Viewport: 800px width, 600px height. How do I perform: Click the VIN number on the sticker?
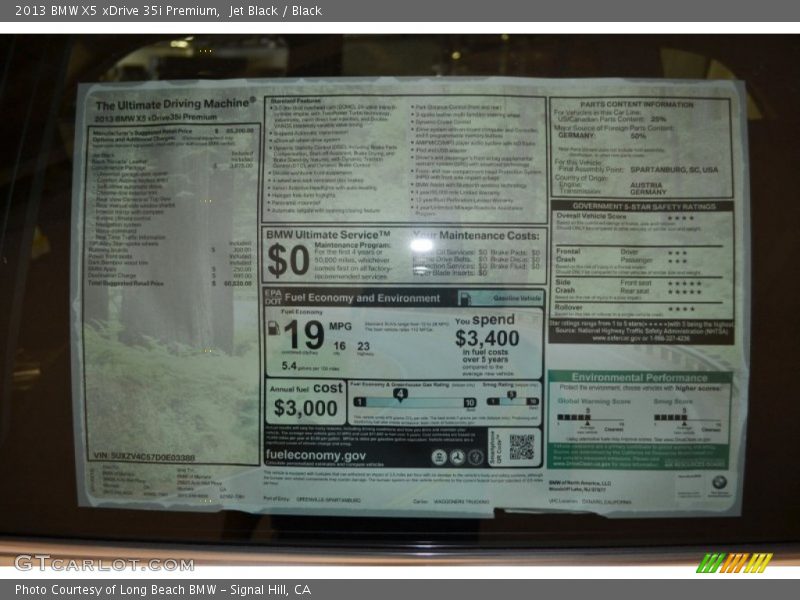(x=144, y=457)
